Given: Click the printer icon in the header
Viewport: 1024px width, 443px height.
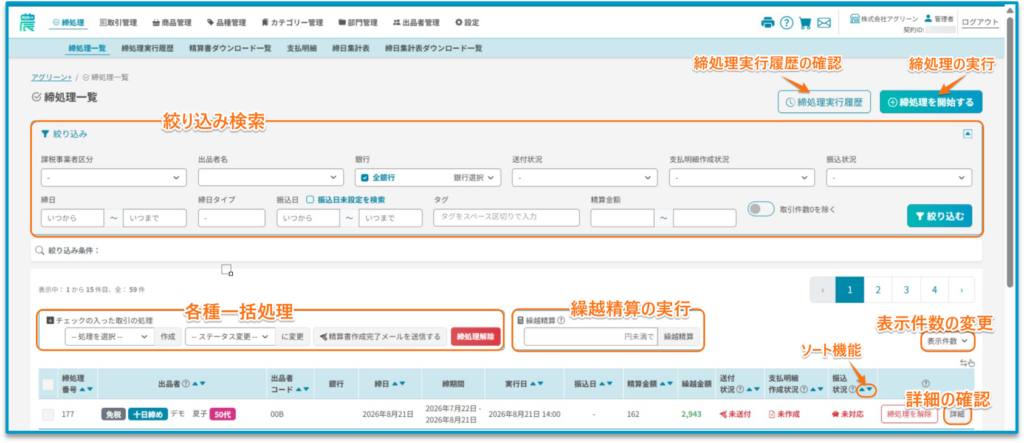Looking at the screenshot, I should [767, 23].
